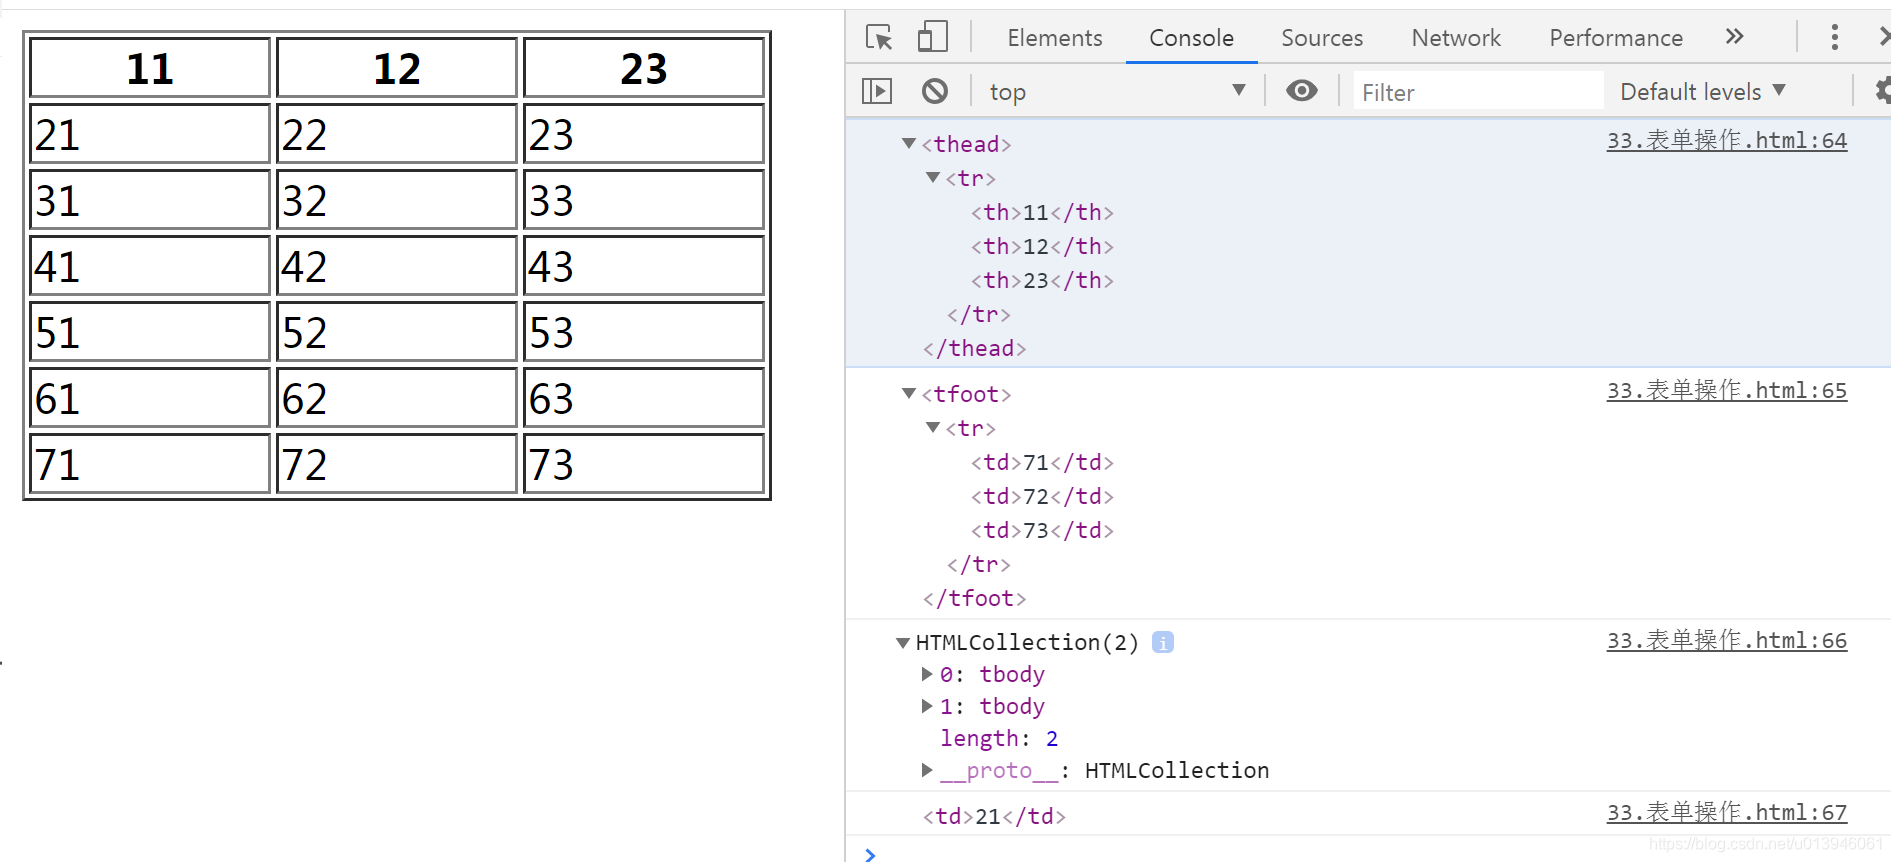Image resolution: width=1891 pixels, height=862 pixels.
Task: Click table cell 73
Action: tap(644, 464)
